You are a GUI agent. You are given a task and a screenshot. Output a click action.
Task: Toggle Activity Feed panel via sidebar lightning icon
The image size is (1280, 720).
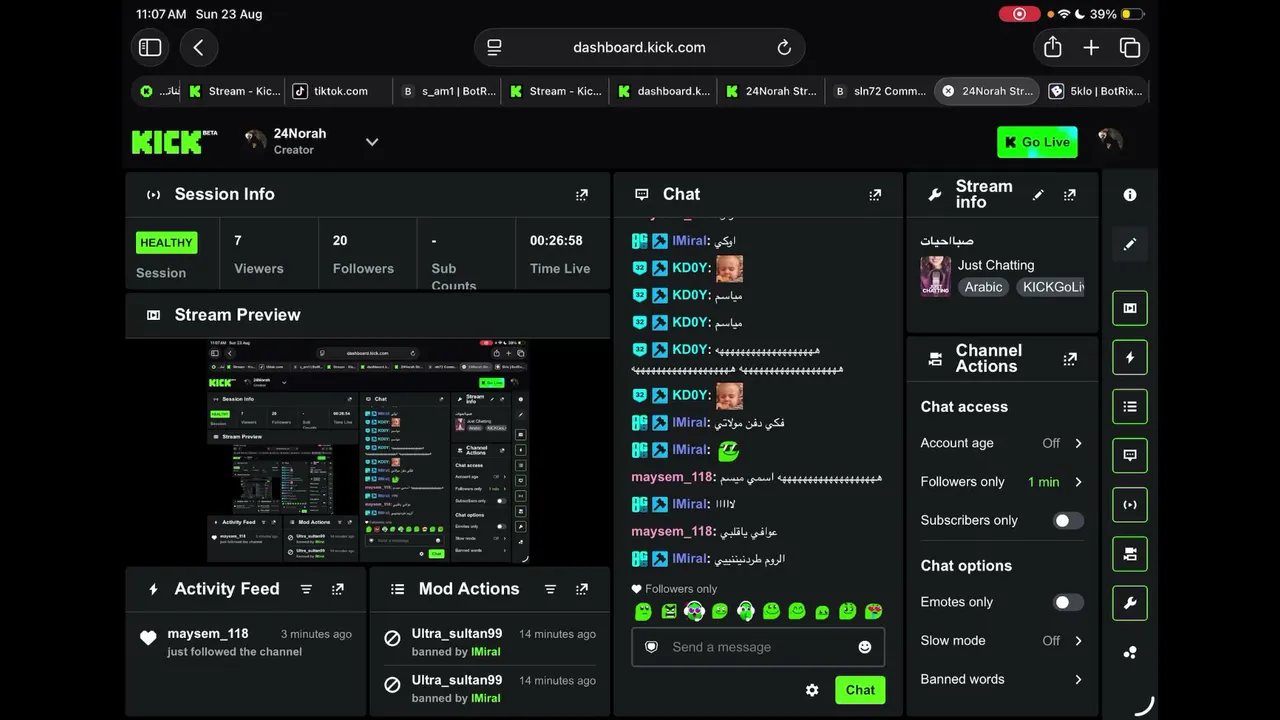coord(1130,358)
